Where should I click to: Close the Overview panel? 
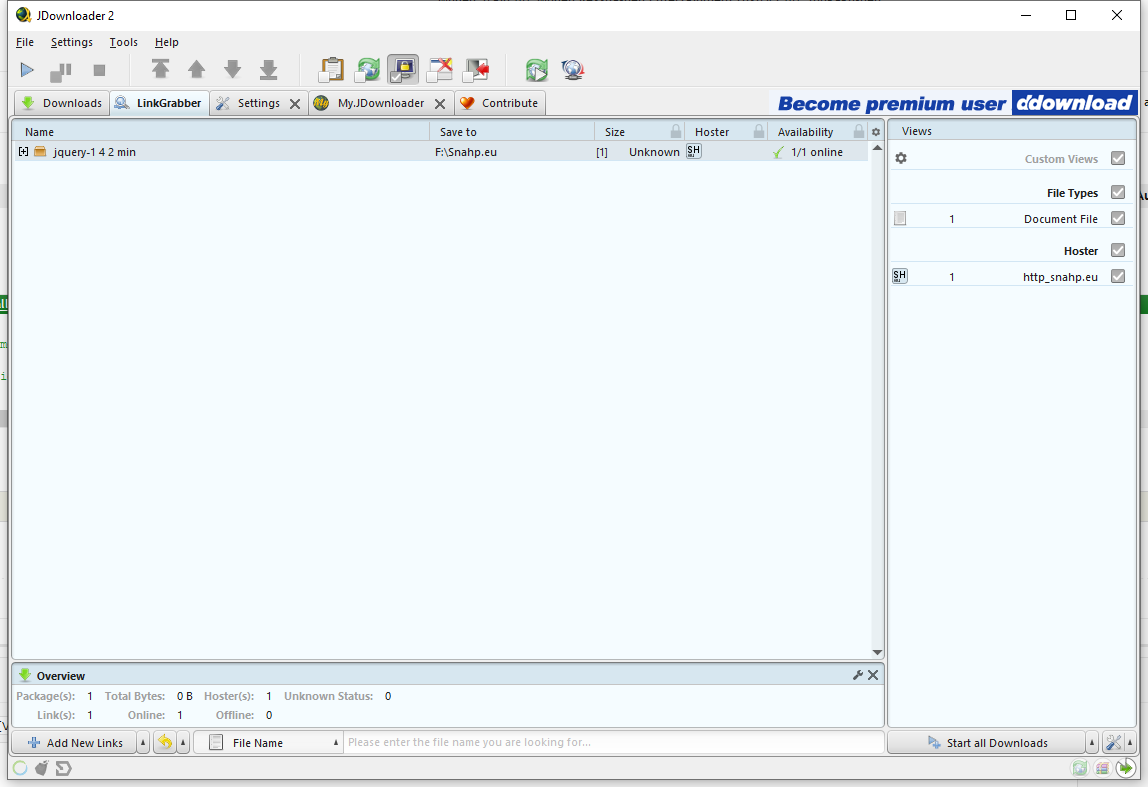(873, 675)
